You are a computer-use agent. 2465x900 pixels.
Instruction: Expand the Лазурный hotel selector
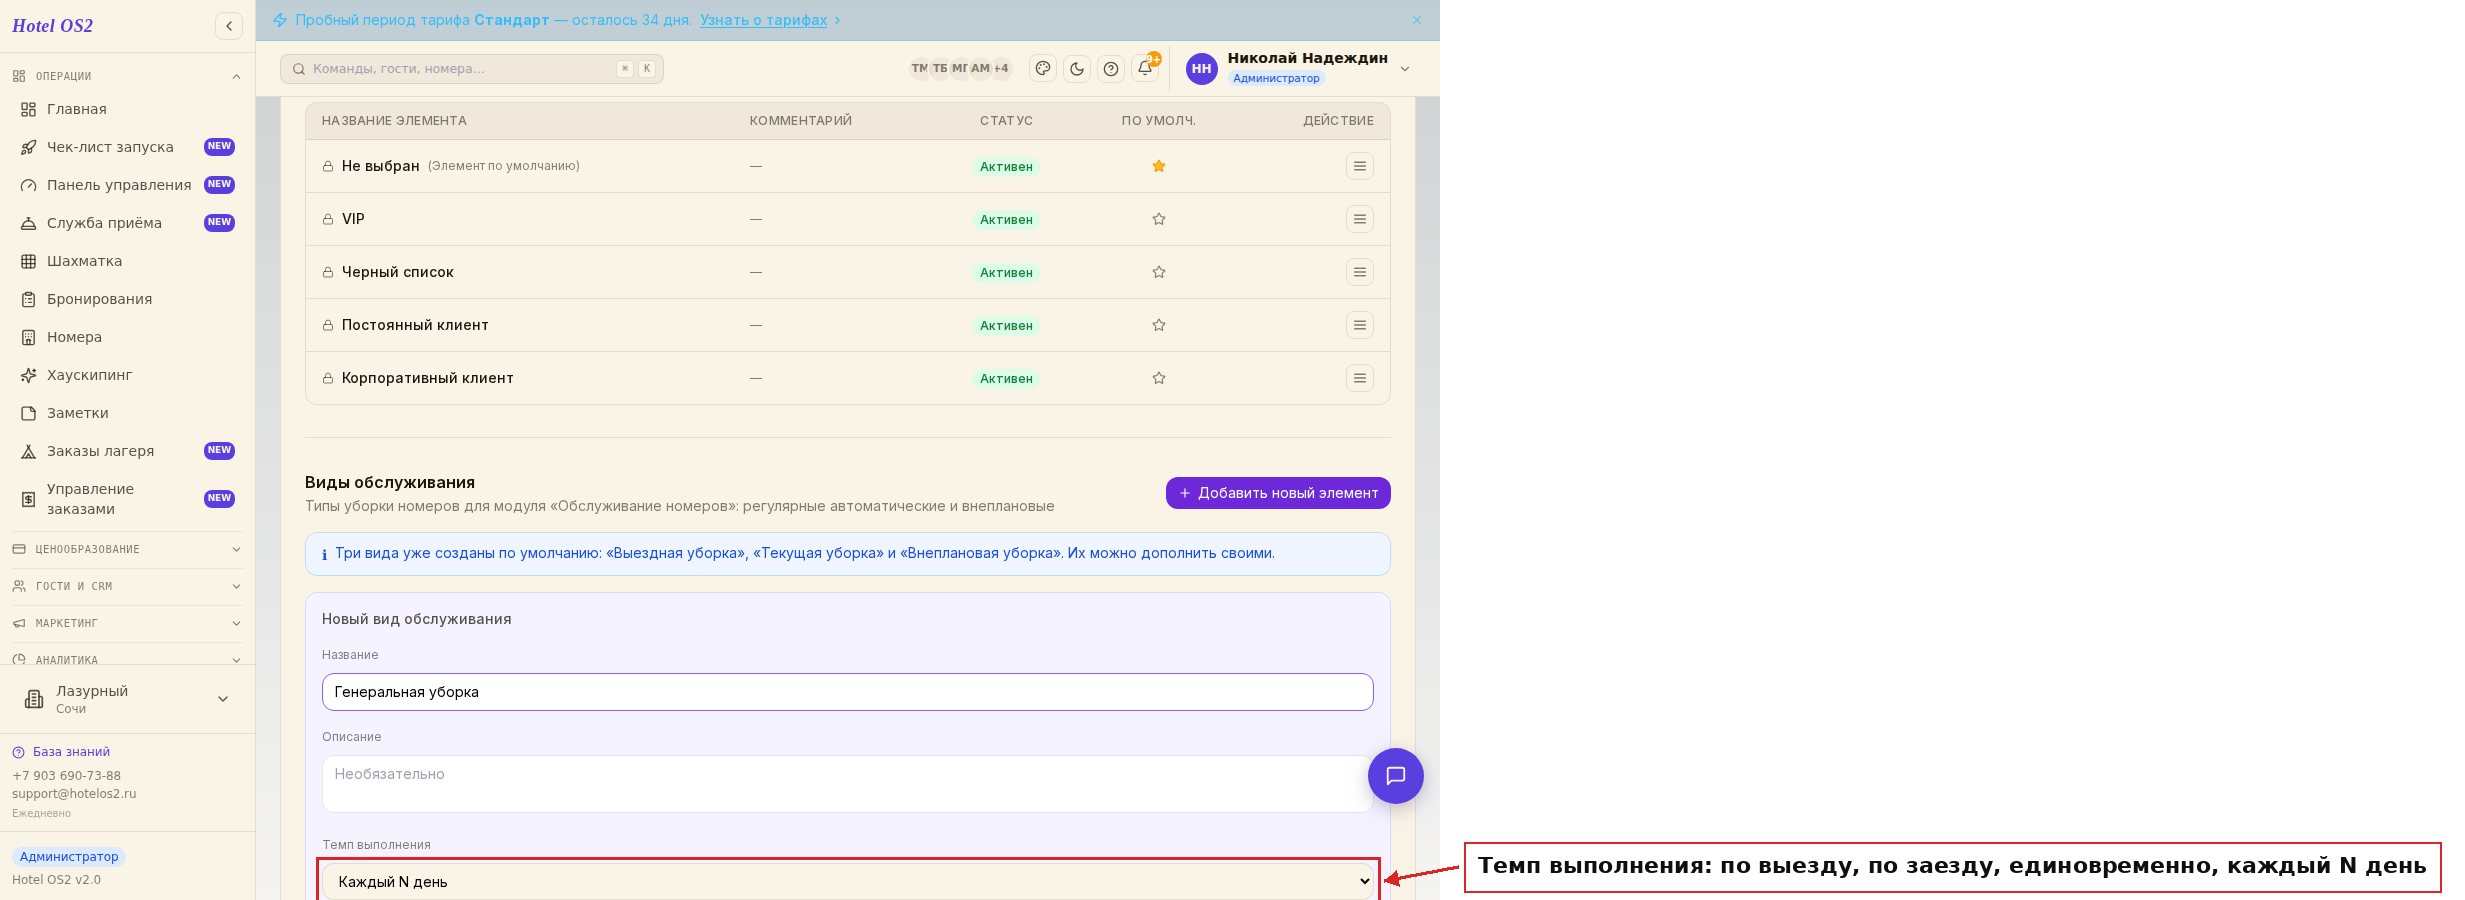point(127,699)
